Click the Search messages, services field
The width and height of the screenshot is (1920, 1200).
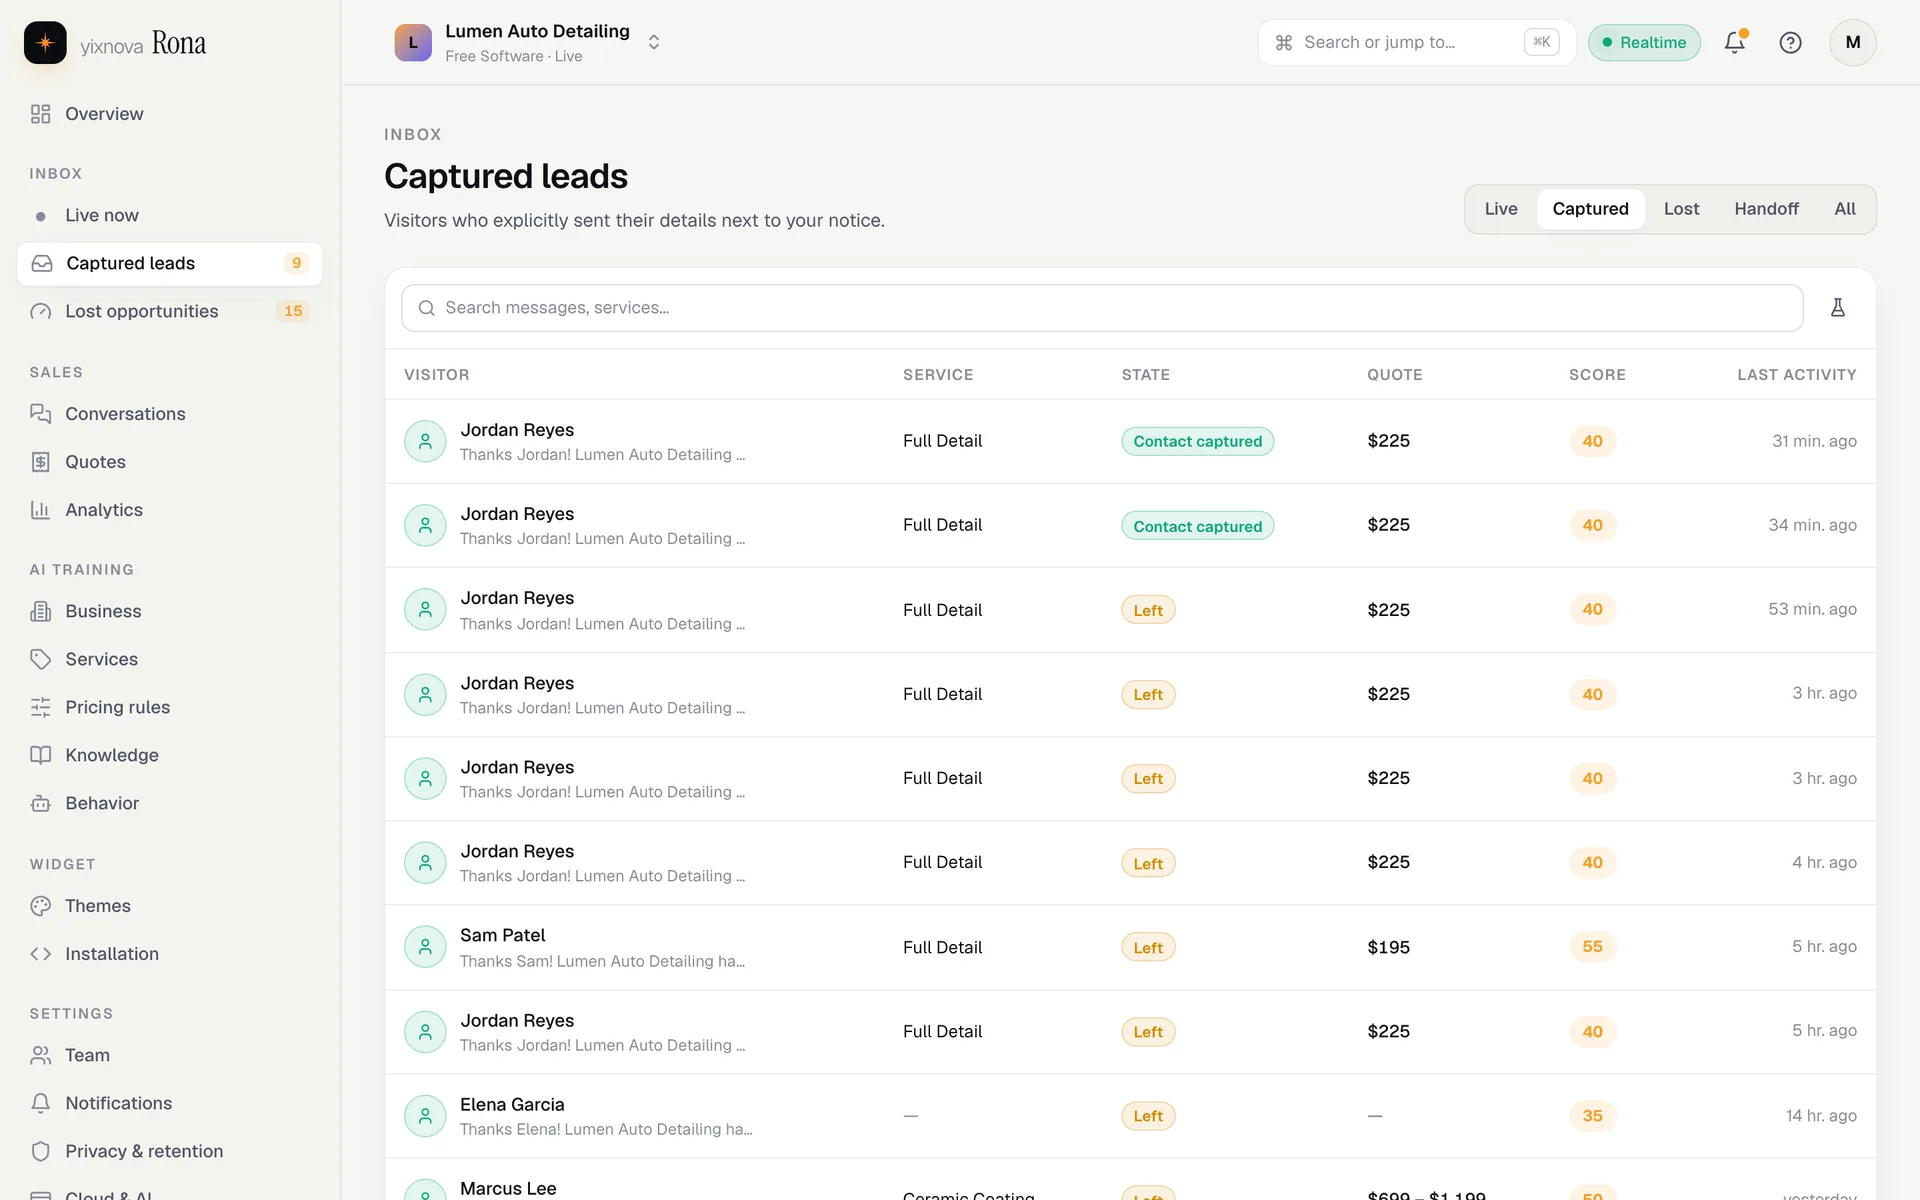coord(1102,308)
